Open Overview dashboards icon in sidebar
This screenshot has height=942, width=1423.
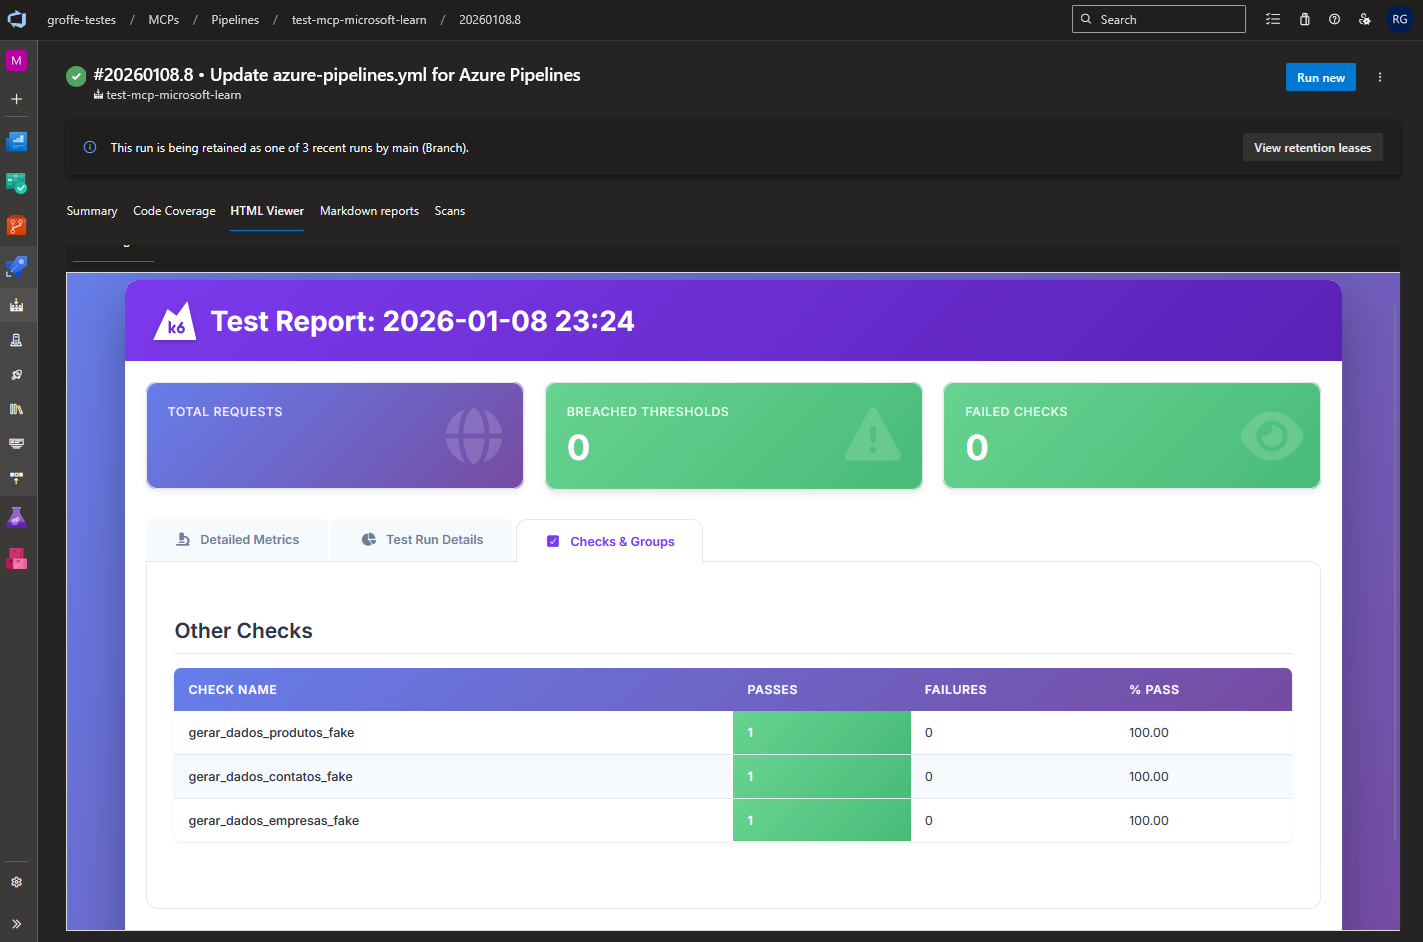coord(16,141)
